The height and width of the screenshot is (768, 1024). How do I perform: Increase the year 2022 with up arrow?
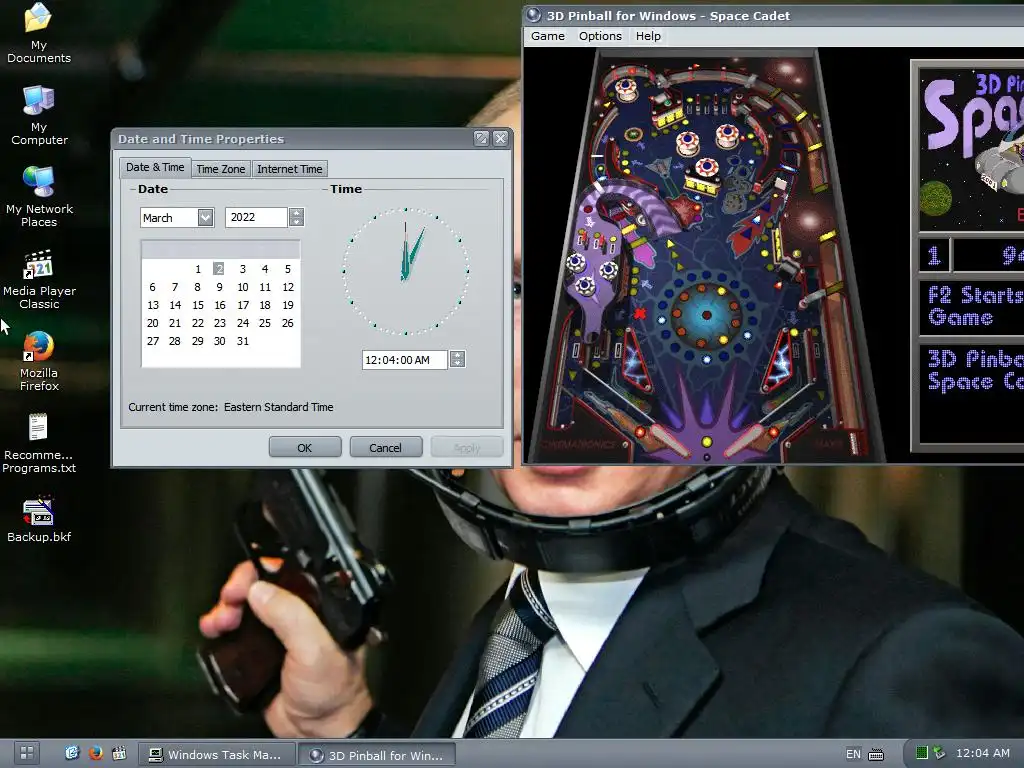point(296,213)
